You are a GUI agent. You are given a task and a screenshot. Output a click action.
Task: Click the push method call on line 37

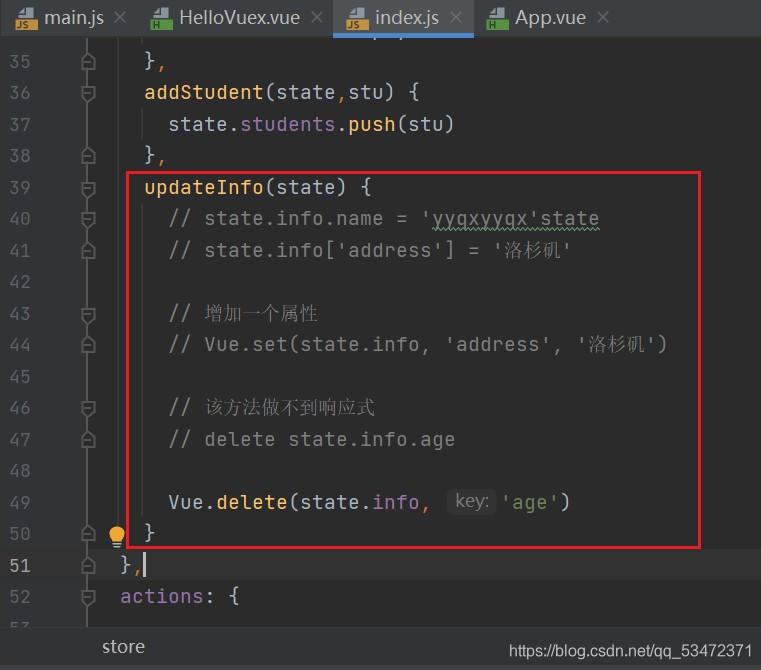372,125
